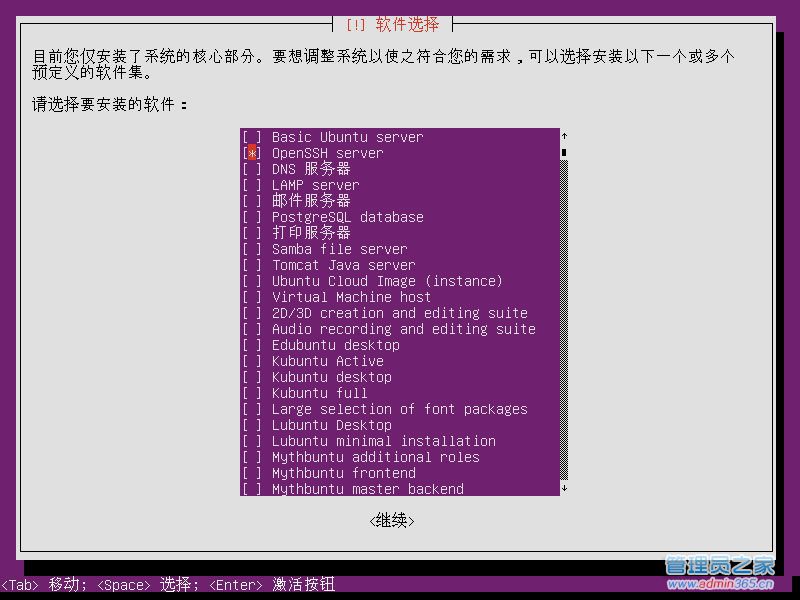Select the Kubuntu Active option
The height and width of the screenshot is (600, 800).
click(252, 361)
